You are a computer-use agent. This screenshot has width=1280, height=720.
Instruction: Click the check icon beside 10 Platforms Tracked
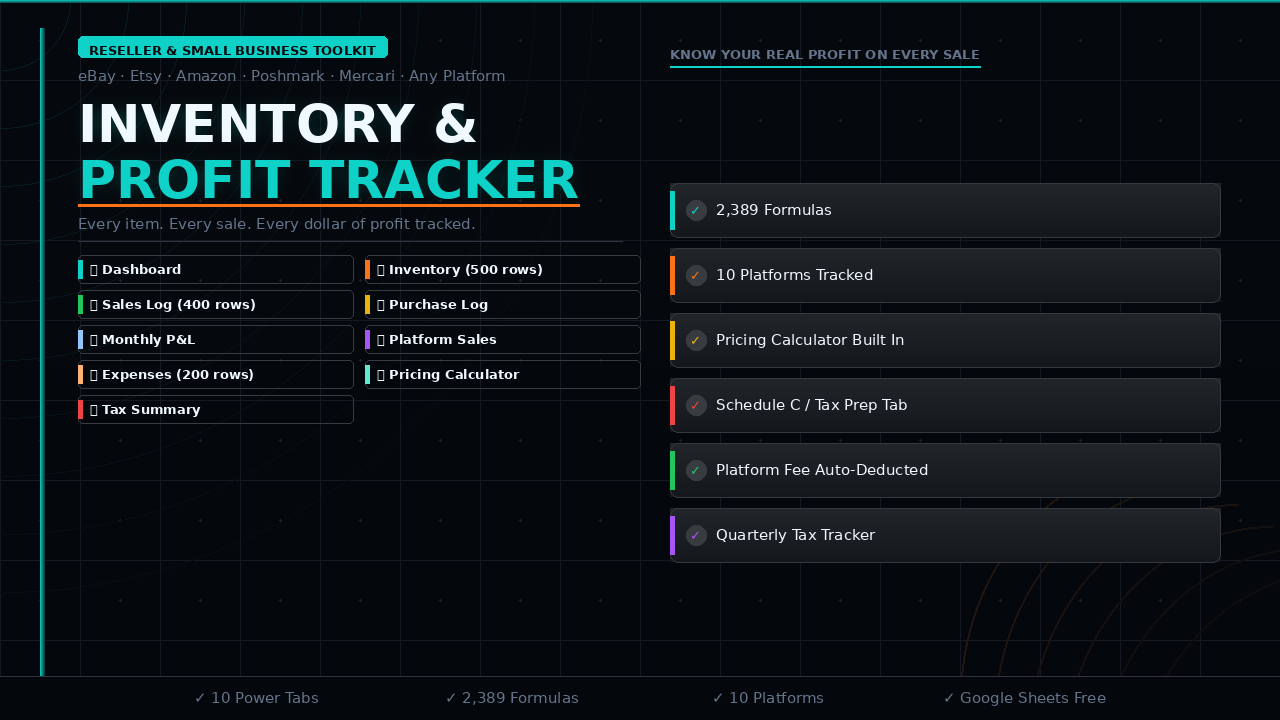tap(696, 275)
